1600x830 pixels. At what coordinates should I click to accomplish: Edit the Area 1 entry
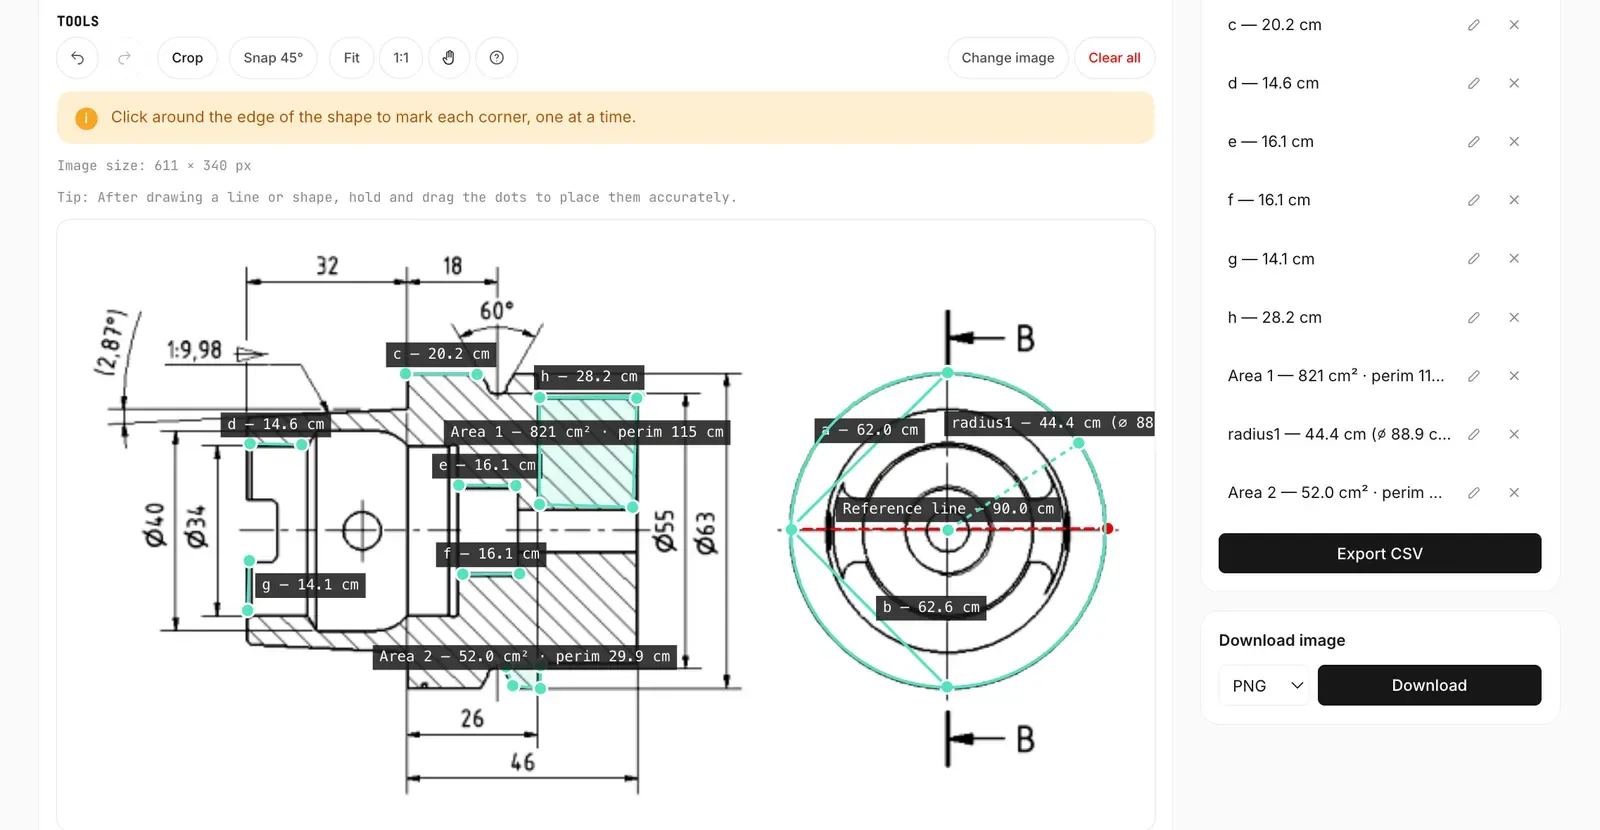1474,376
